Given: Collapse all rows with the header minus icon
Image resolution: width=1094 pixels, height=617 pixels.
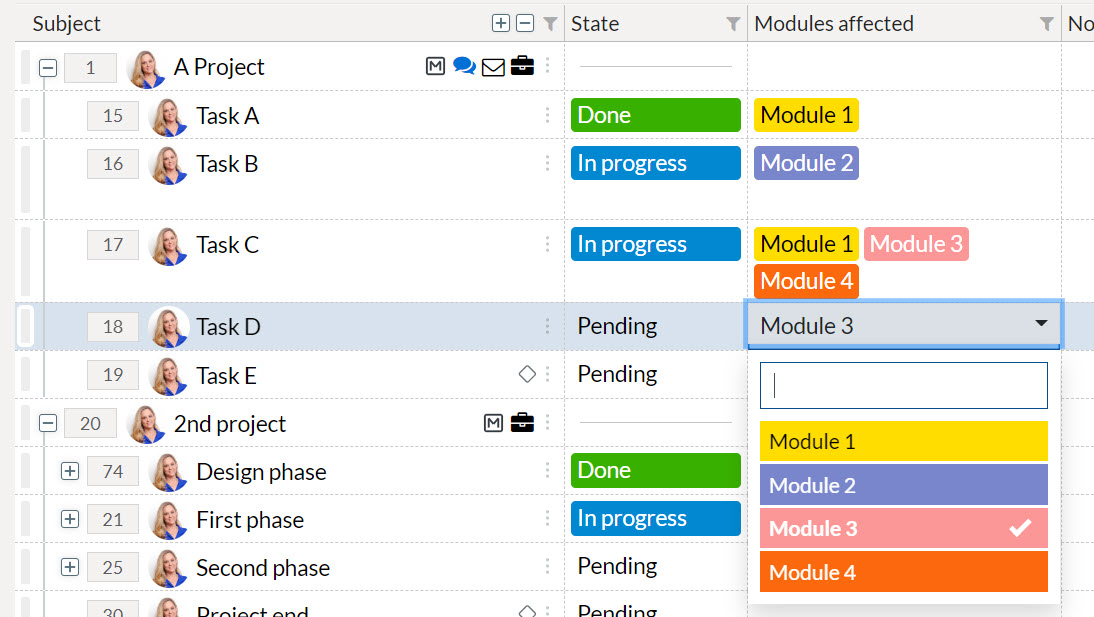Looking at the screenshot, I should [525, 23].
